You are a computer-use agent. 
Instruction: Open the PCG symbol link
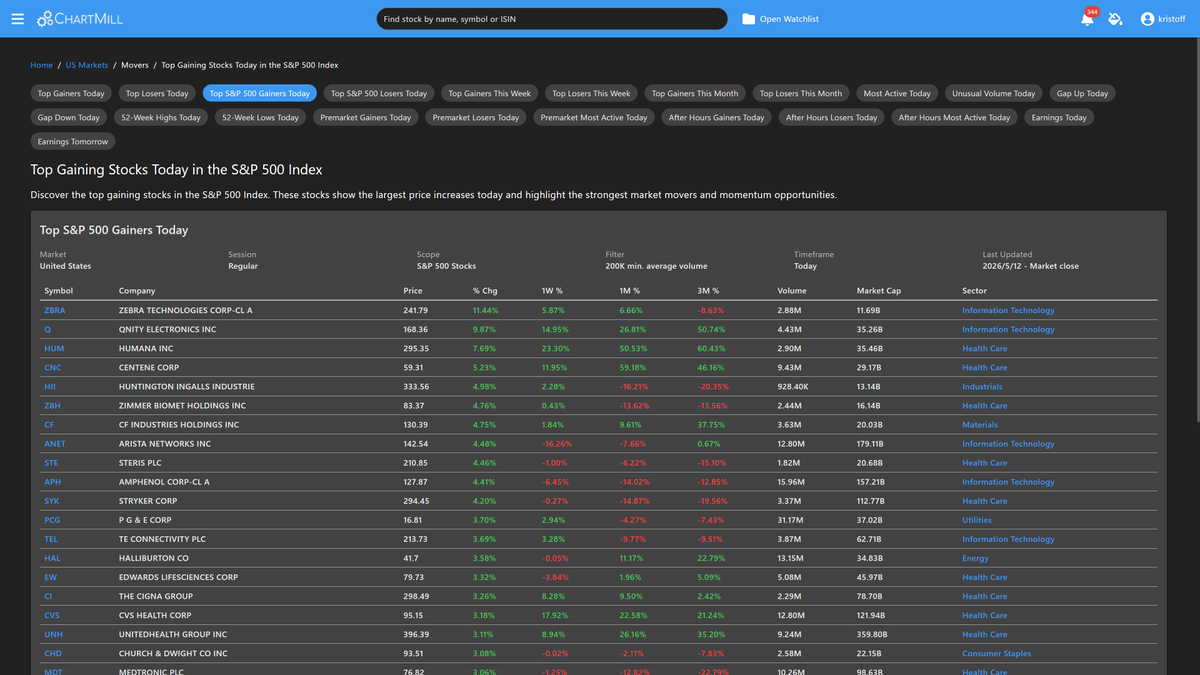52,520
